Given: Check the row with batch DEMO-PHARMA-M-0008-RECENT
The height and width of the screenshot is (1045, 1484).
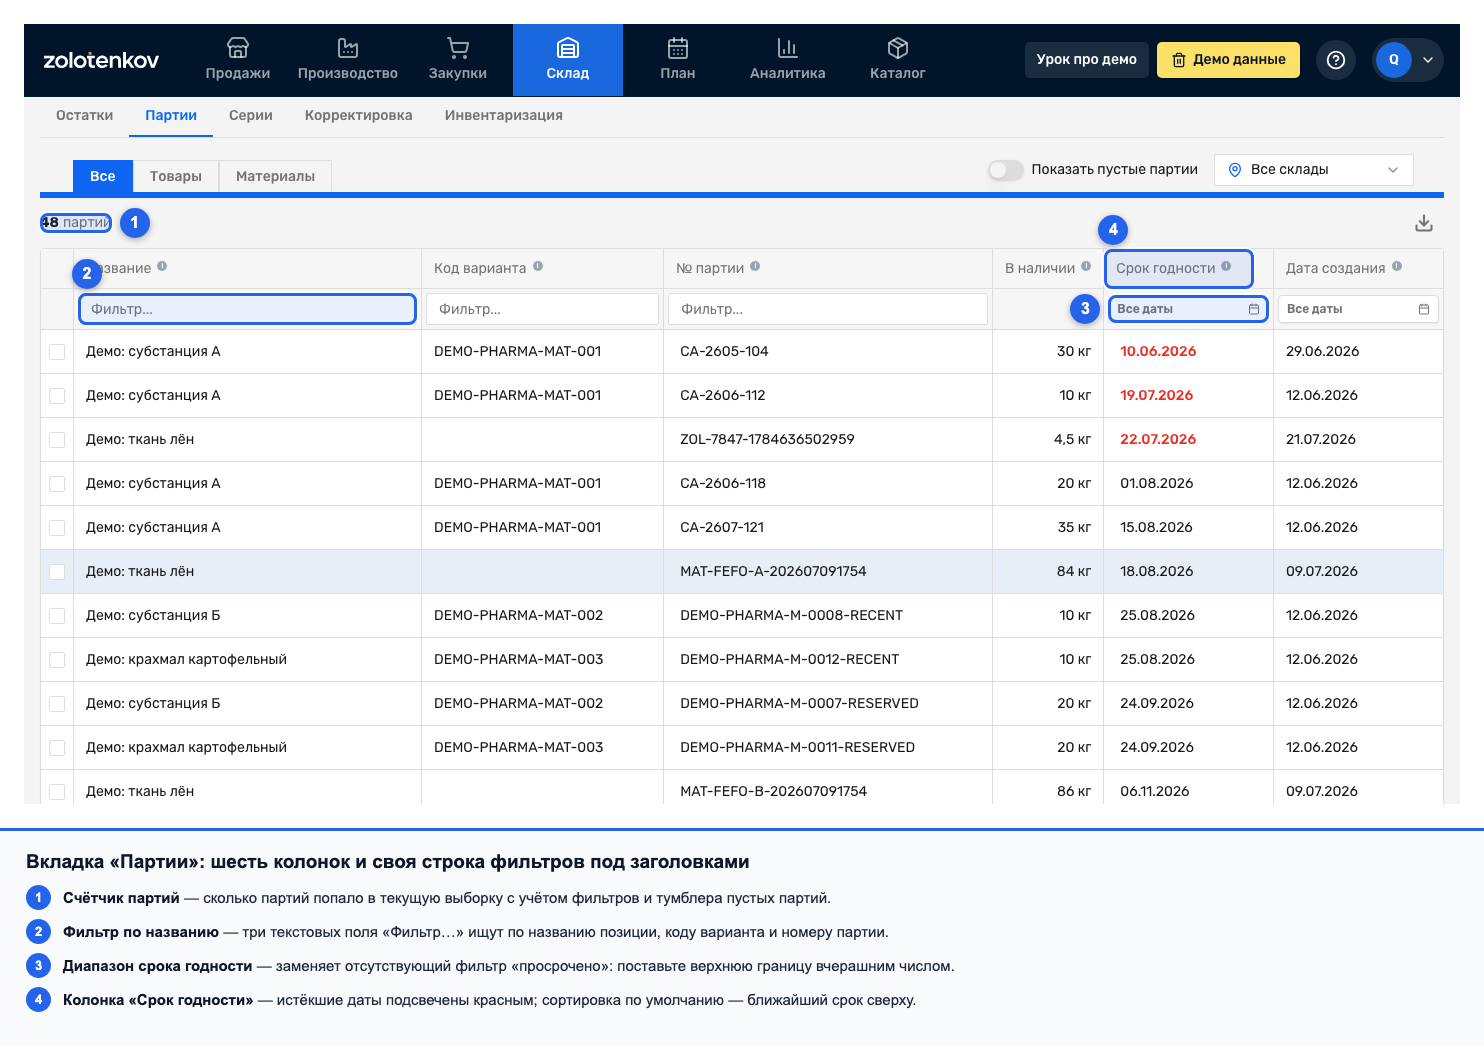Looking at the screenshot, I should (x=57, y=616).
